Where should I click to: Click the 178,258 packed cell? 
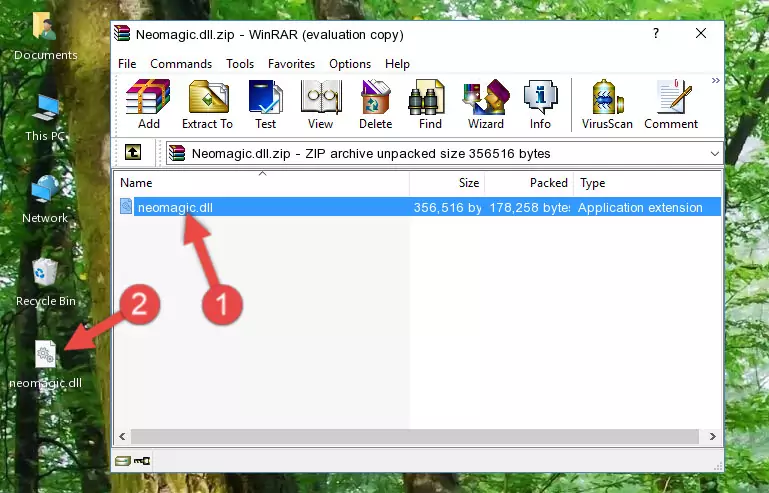tap(530, 208)
